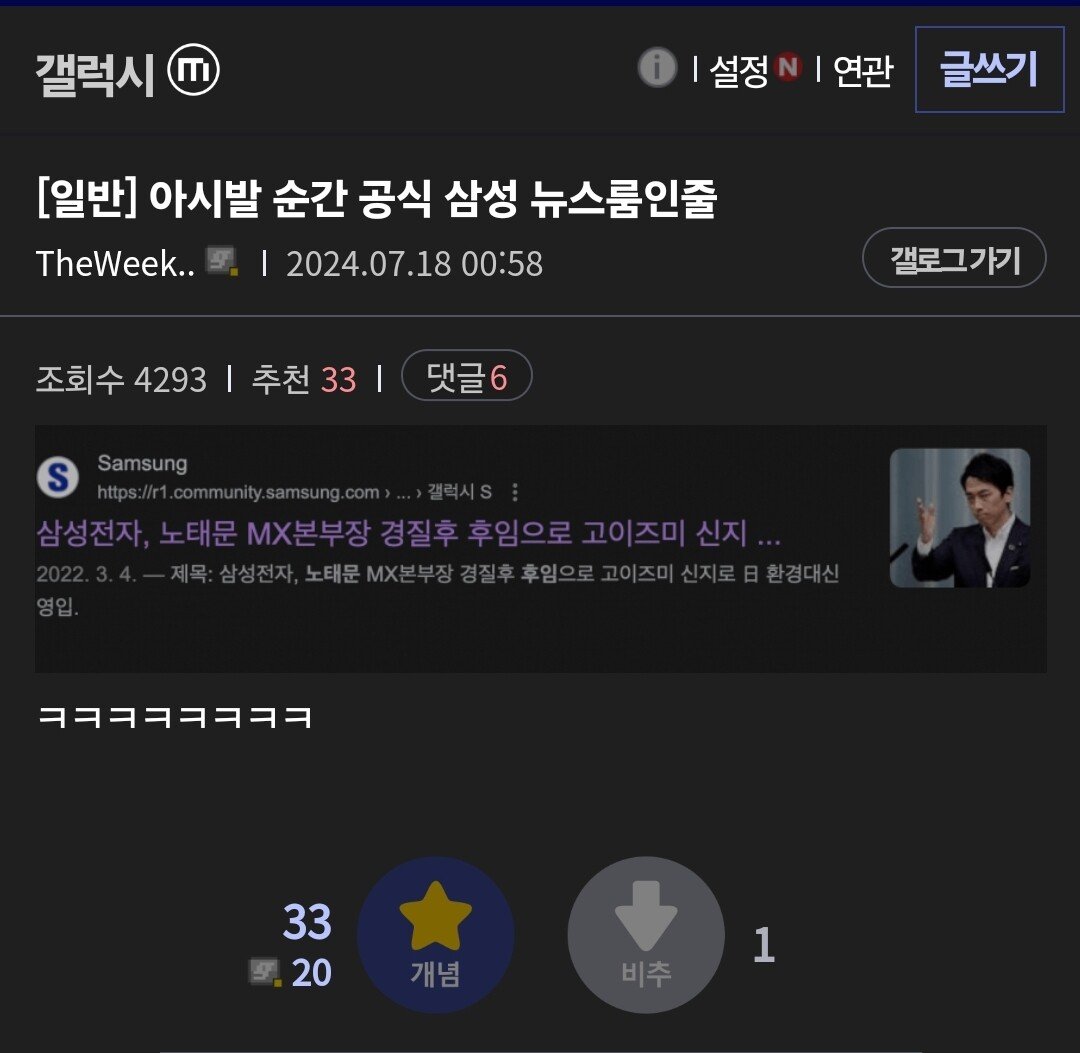Click the gold star 개념 recommend button
1080x1053 pixels.
pos(435,935)
